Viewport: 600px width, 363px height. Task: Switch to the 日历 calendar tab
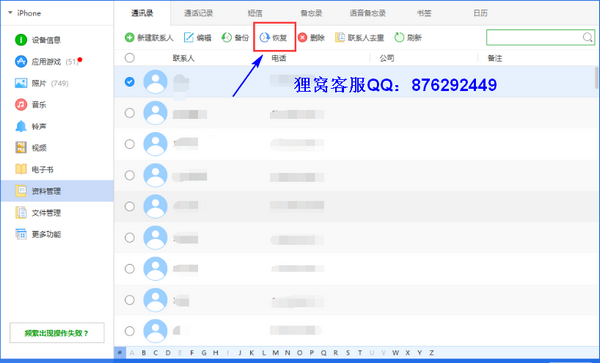pyautogui.click(x=480, y=13)
